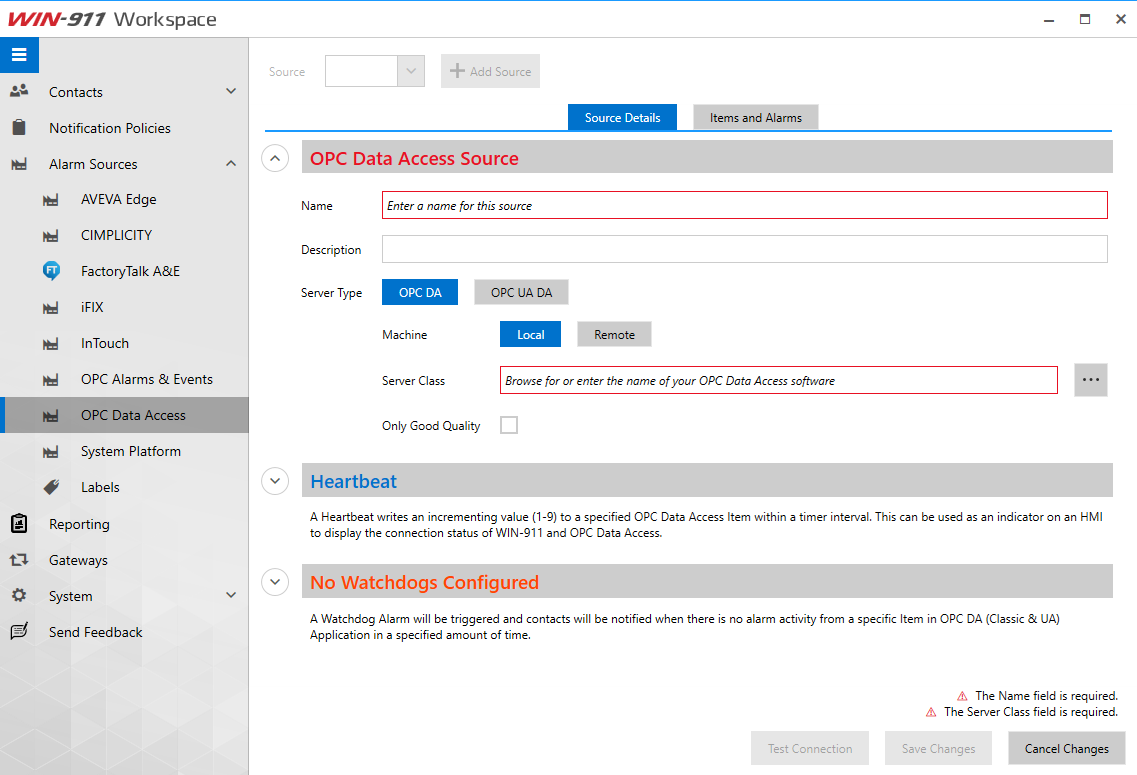Click the iFIX factory icon
This screenshot has height=775, width=1137.
point(51,308)
